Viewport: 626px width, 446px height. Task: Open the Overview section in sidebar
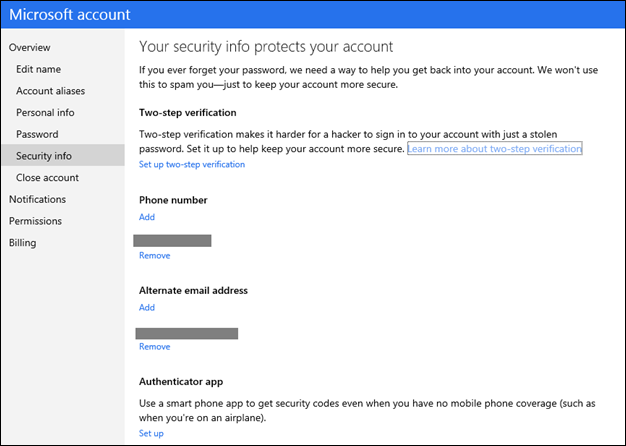(30, 48)
